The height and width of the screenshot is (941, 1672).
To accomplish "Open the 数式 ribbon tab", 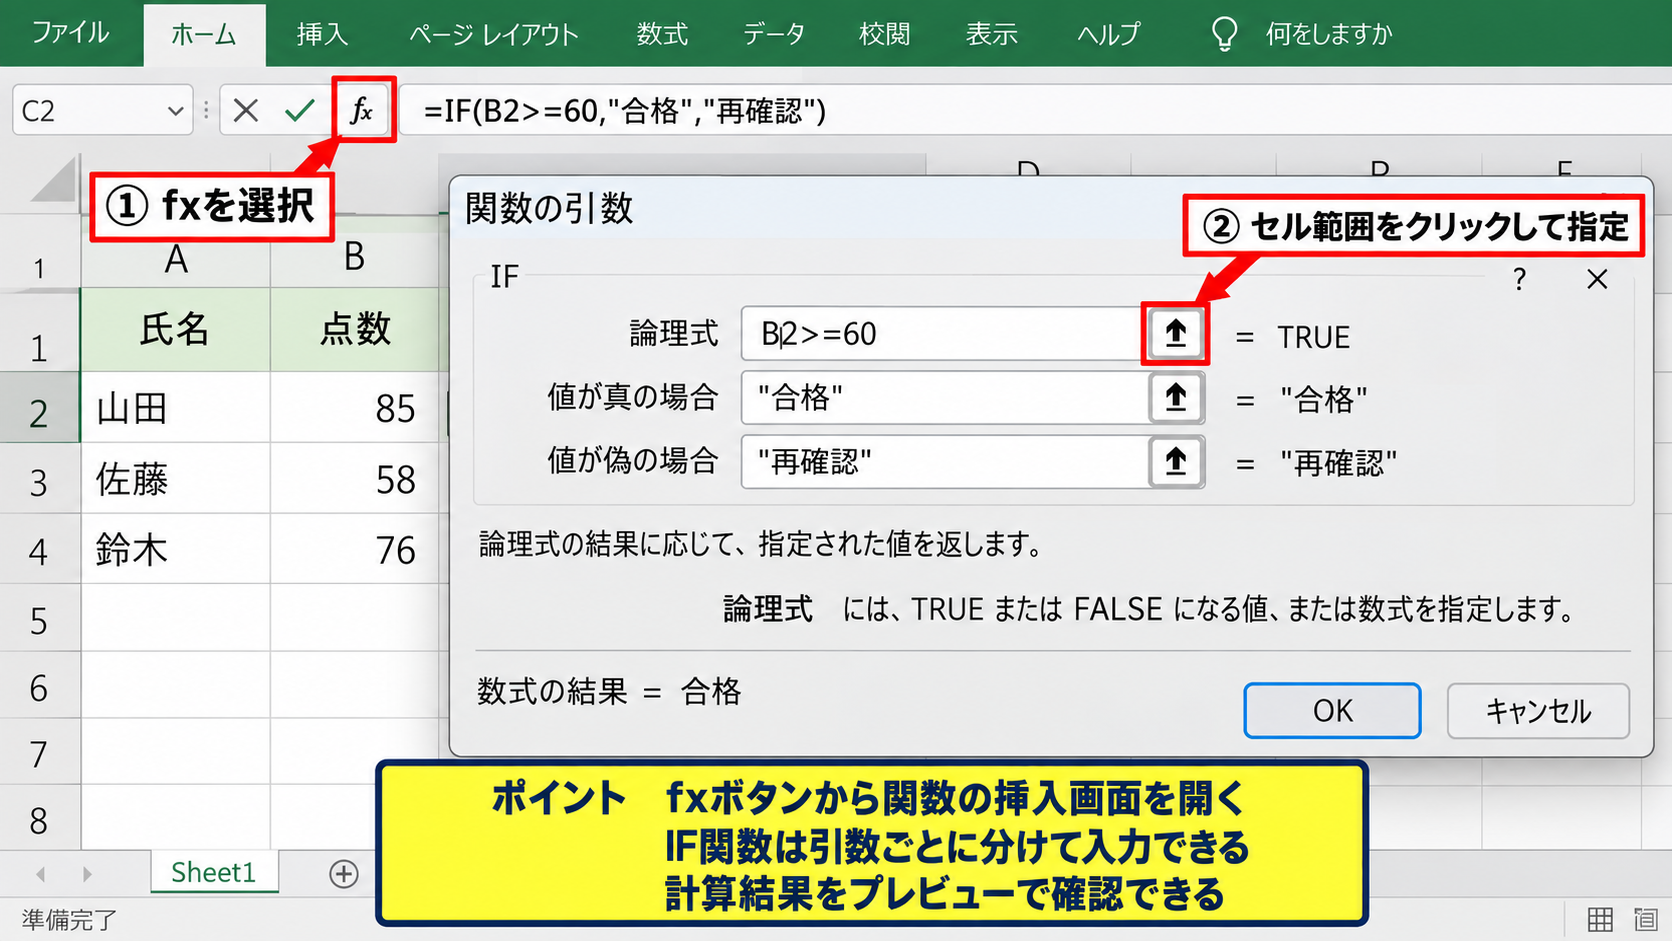I will pos(662,34).
